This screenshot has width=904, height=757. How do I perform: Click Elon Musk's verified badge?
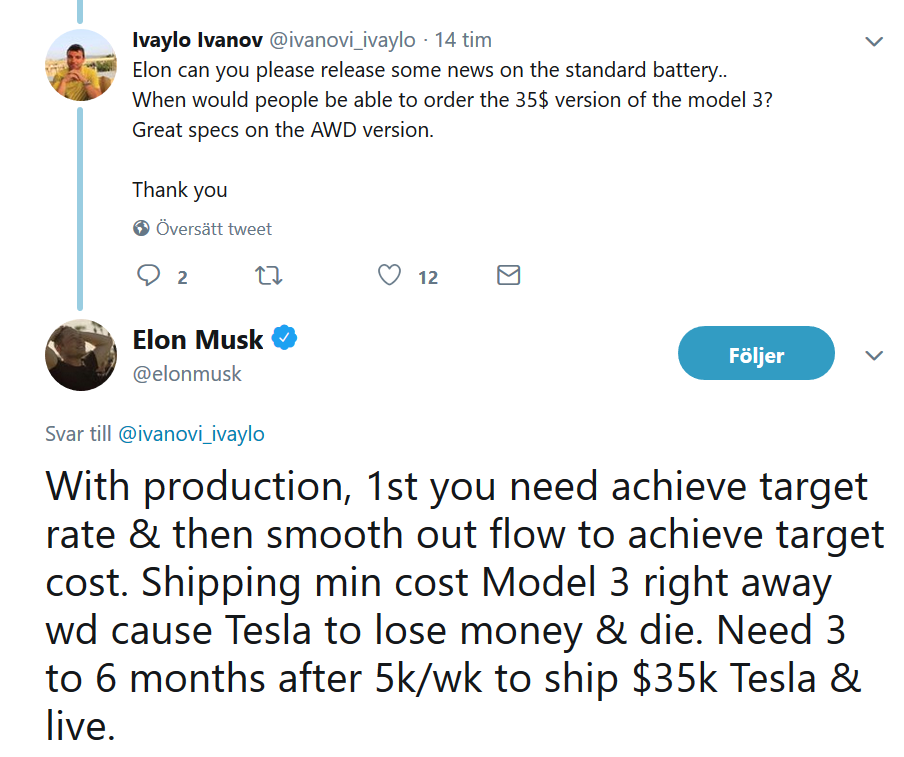[x=284, y=338]
